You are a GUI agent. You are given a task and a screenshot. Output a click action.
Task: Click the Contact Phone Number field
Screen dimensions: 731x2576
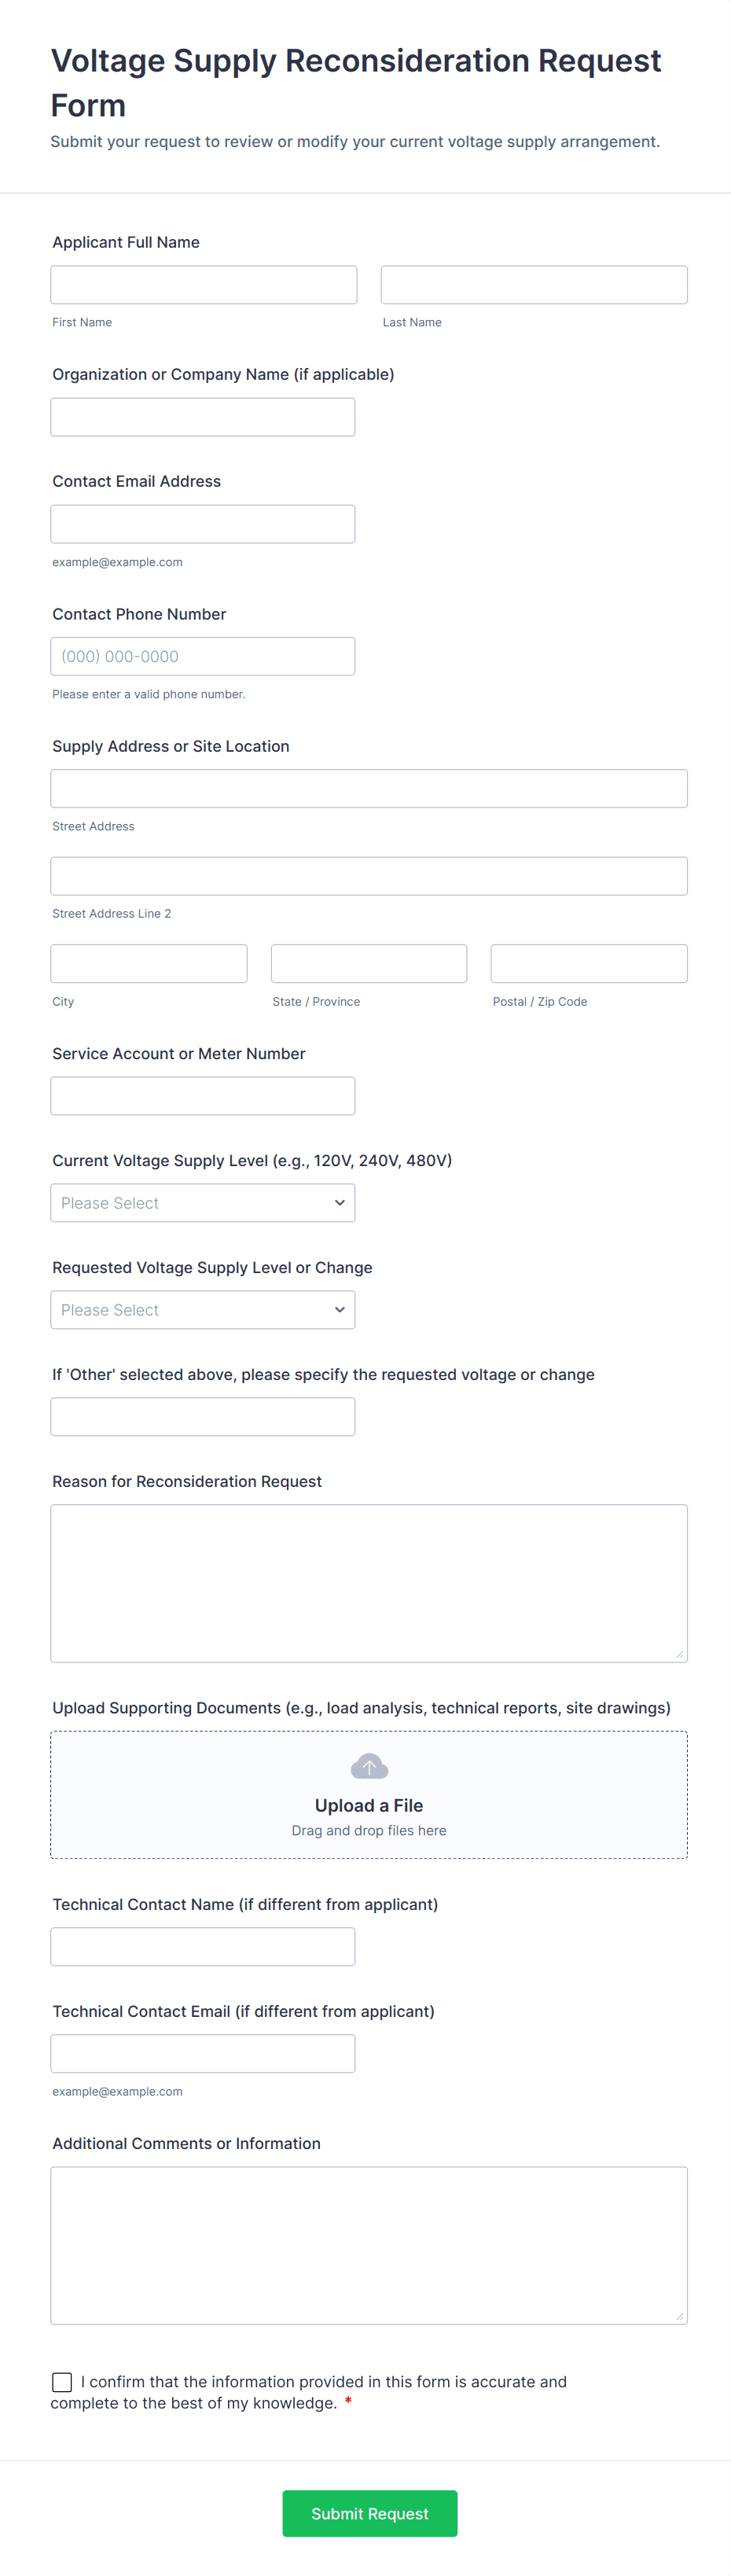coord(203,656)
